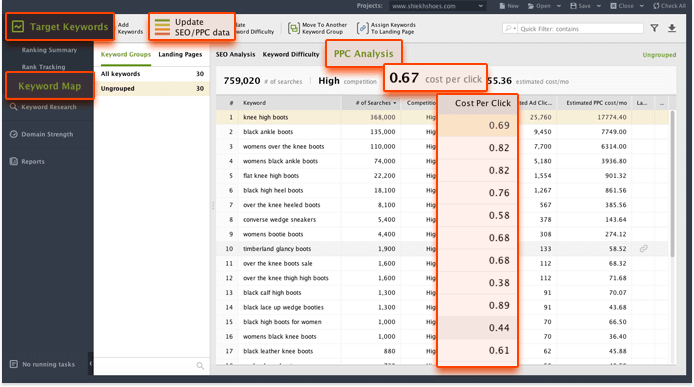694x387 pixels.
Task: Click the Keyword column header
Action: 290,103
